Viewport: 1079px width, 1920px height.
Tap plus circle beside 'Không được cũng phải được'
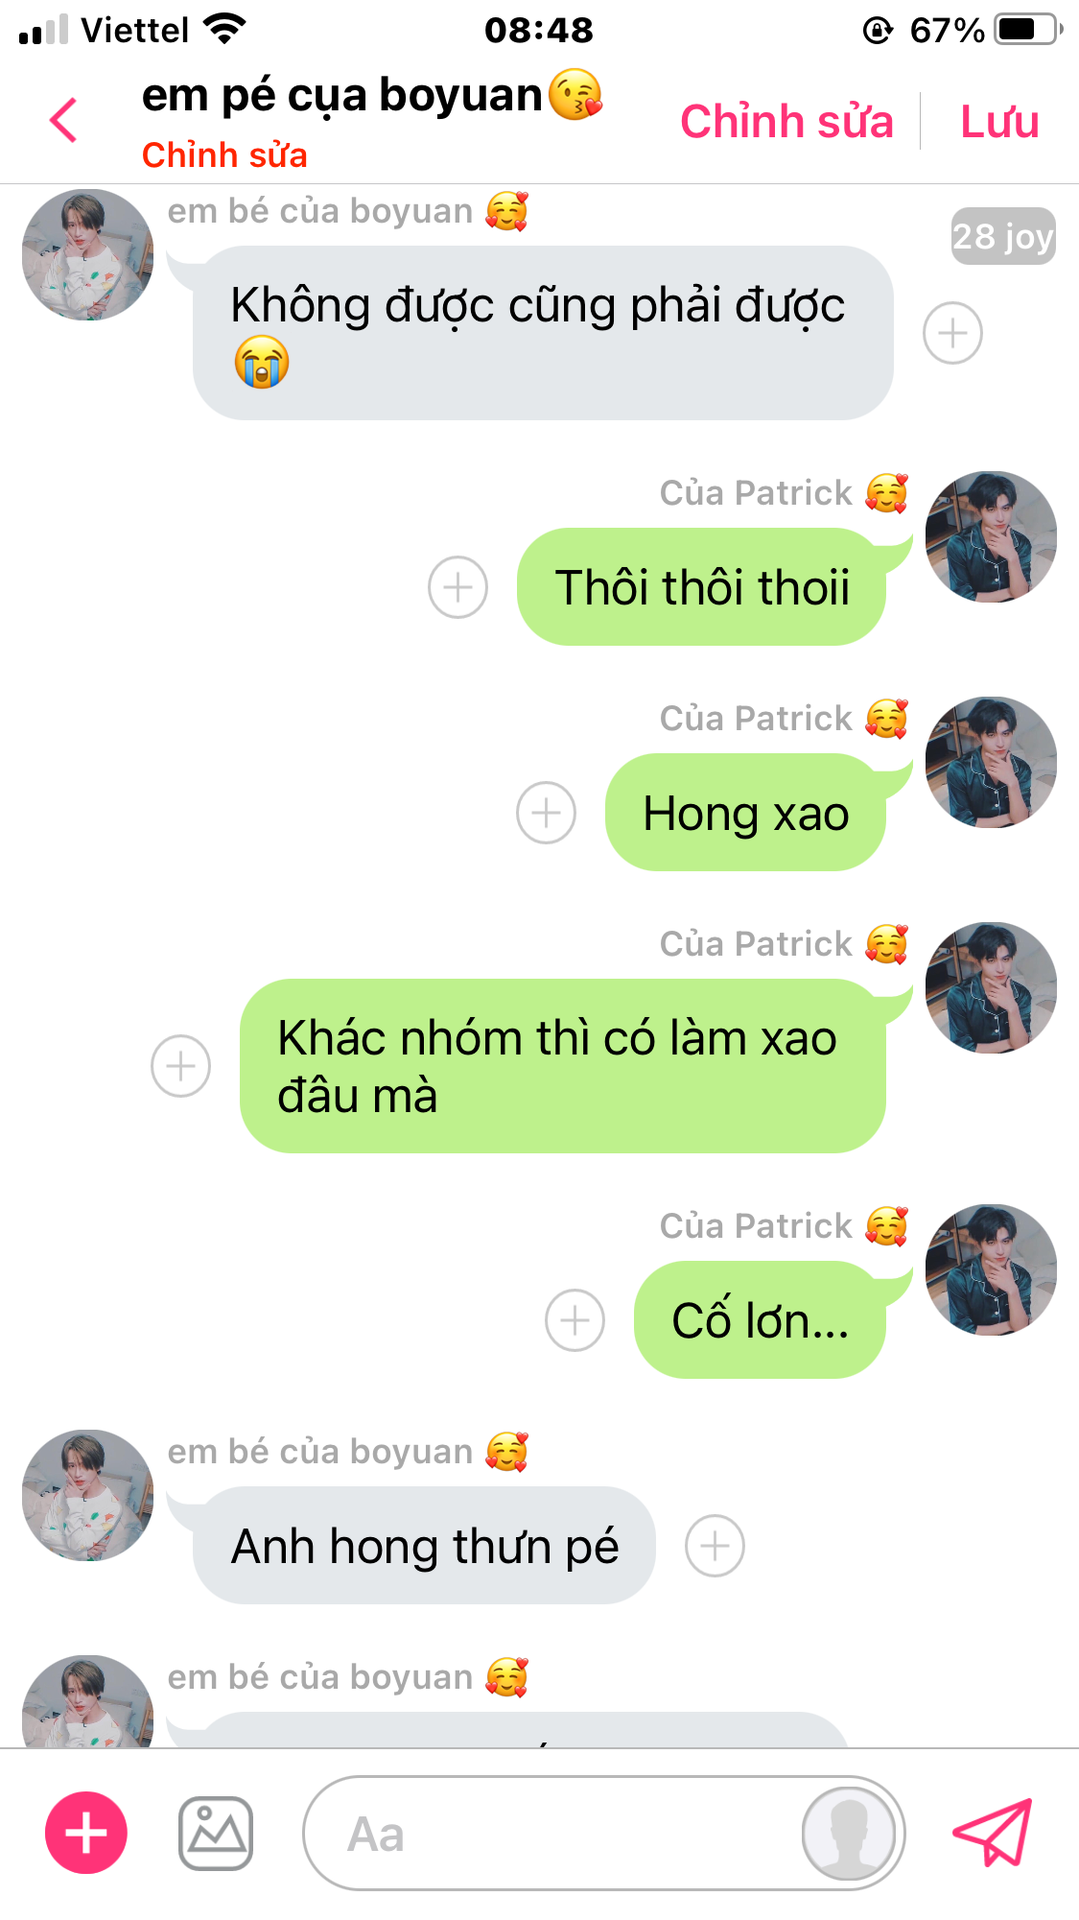pyautogui.click(x=952, y=333)
